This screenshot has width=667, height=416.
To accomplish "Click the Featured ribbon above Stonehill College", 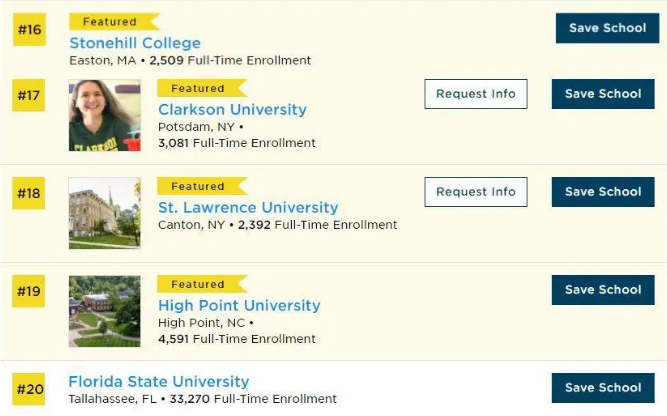I will click(112, 22).
